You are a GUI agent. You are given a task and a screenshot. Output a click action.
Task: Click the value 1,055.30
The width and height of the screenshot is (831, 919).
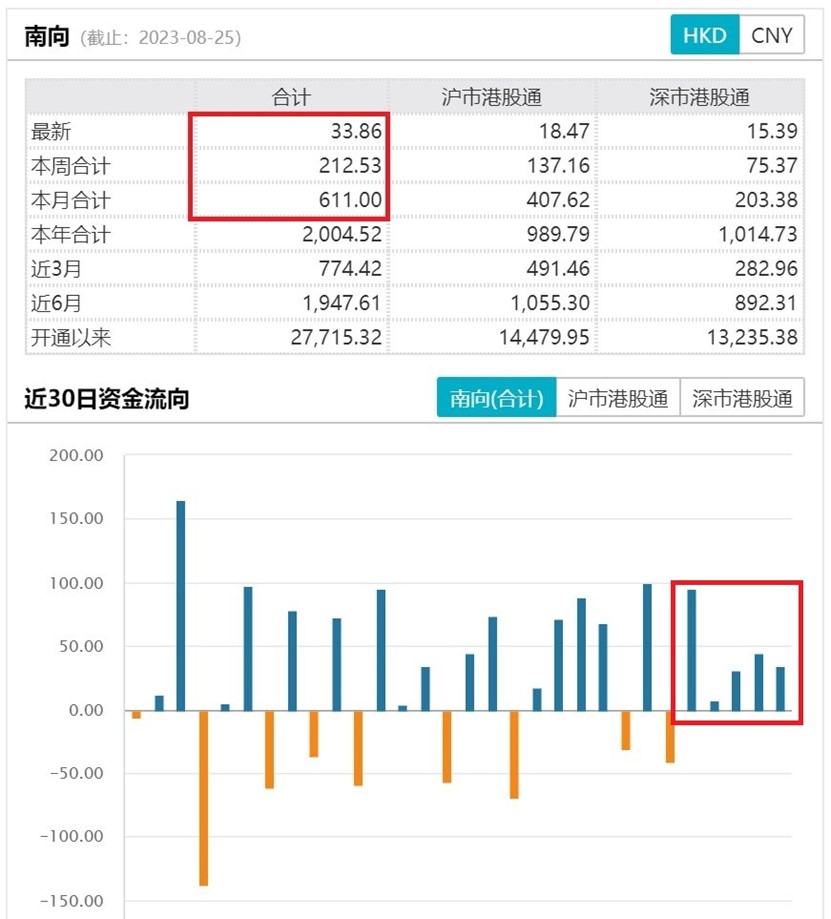click(550, 303)
